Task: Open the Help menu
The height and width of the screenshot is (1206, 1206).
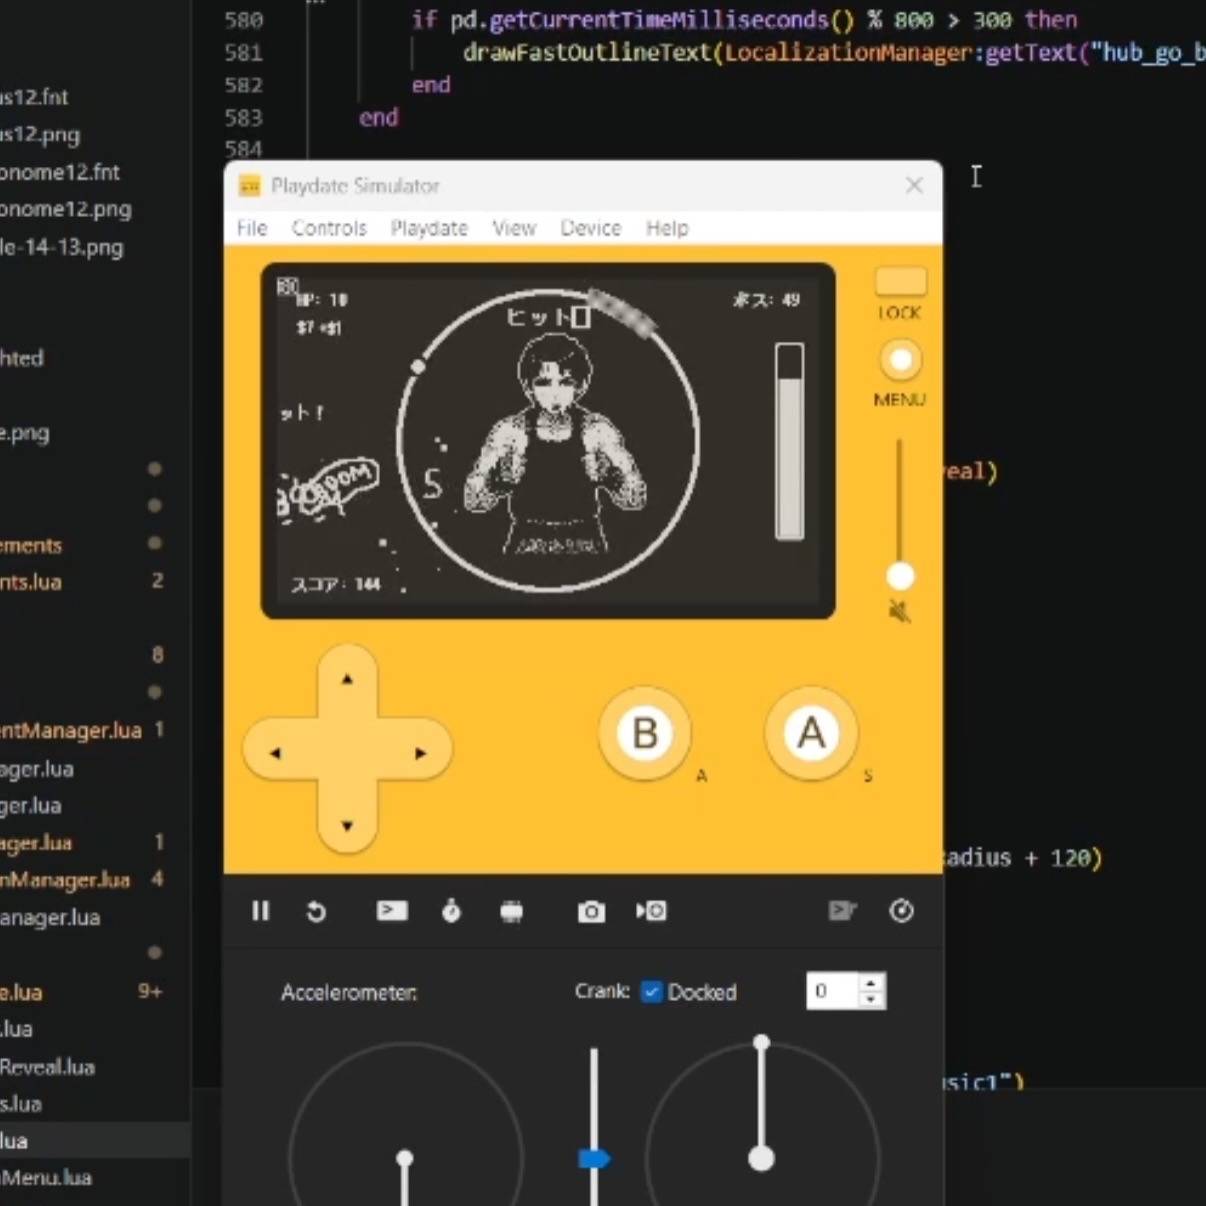Action: (667, 228)
